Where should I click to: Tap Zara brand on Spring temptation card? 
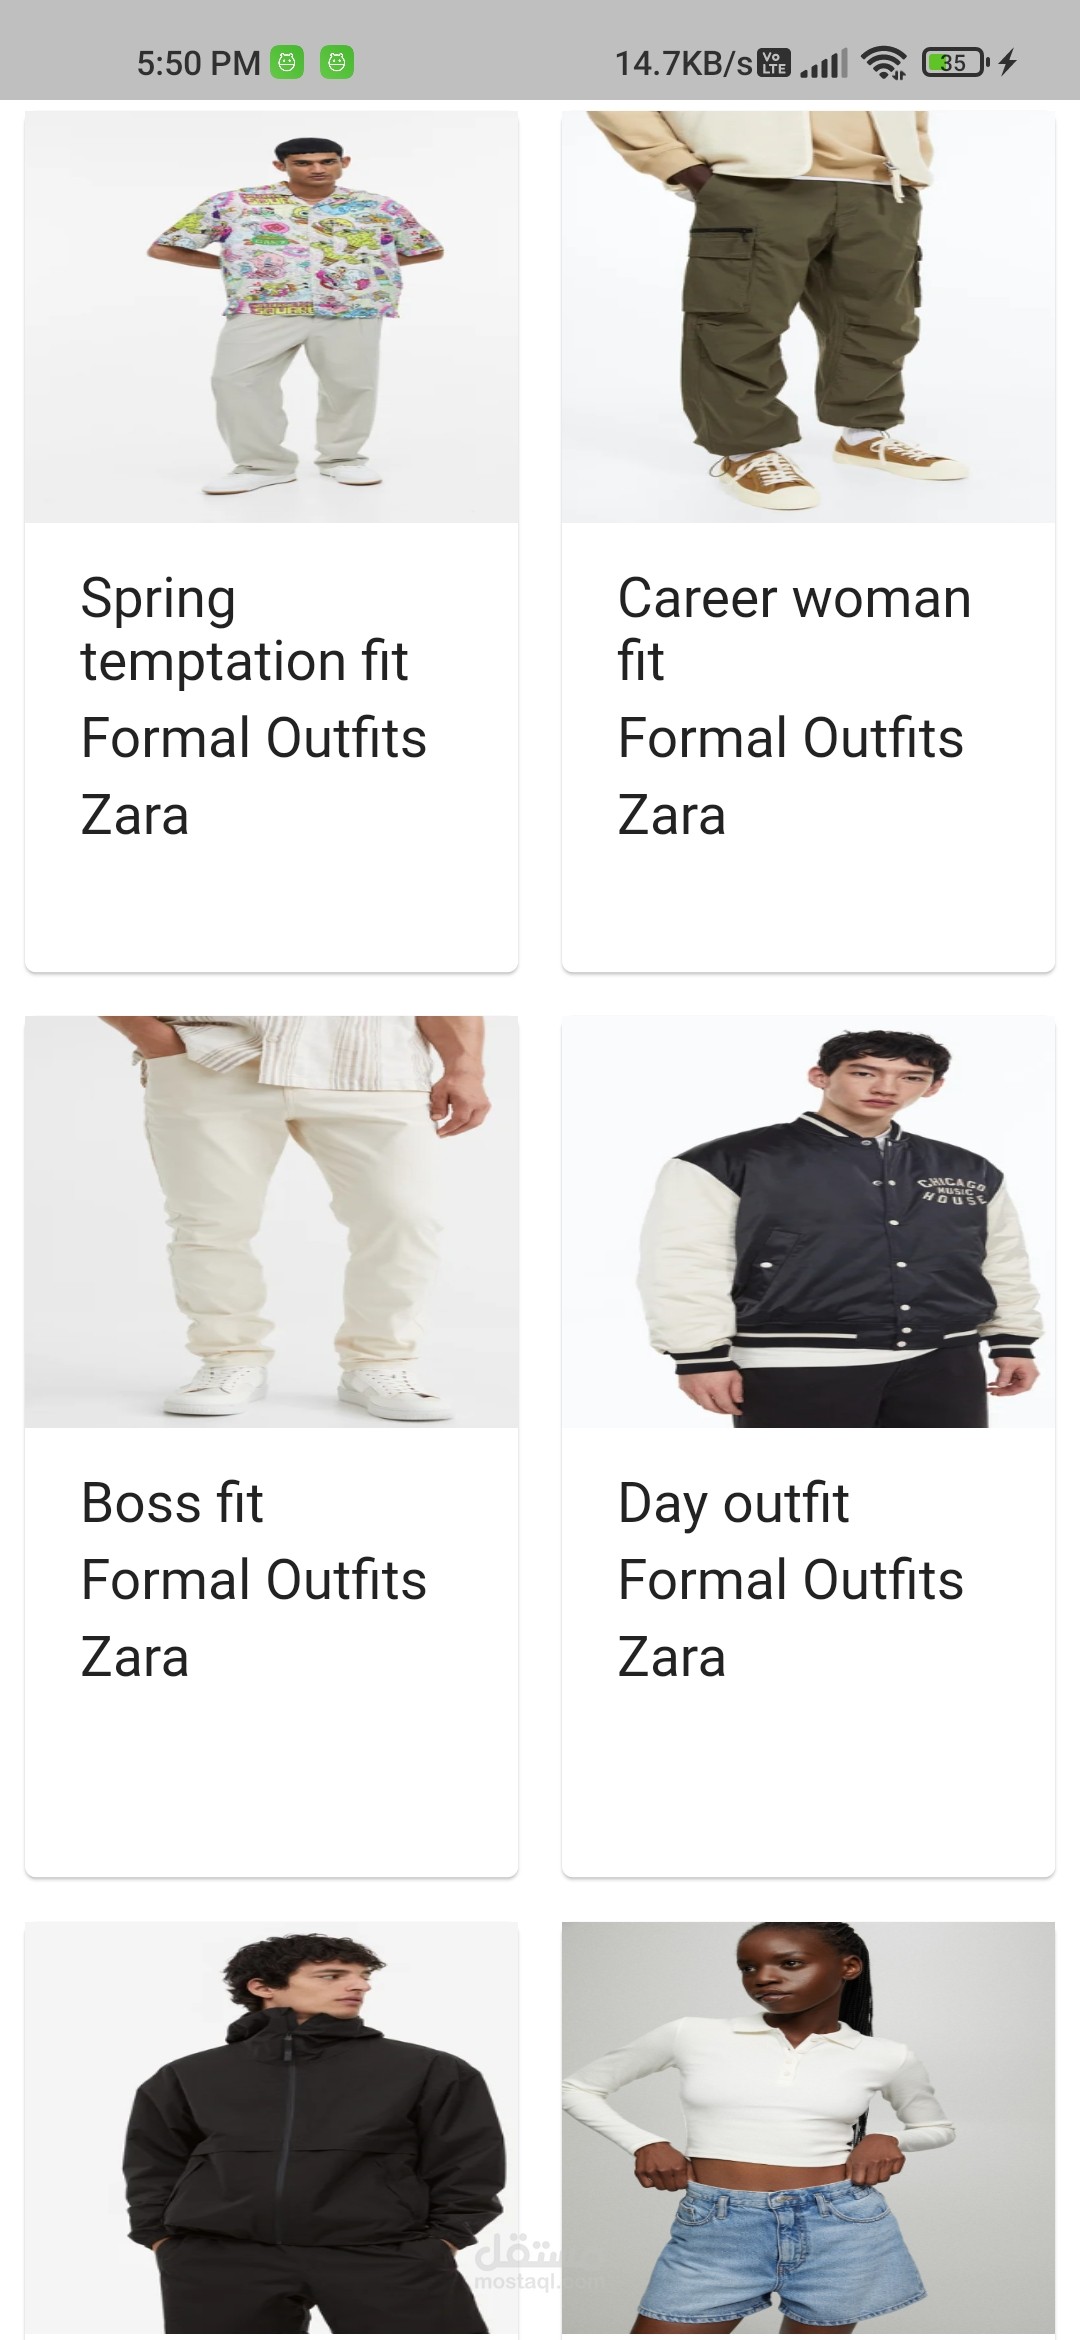tap(135, 815)
